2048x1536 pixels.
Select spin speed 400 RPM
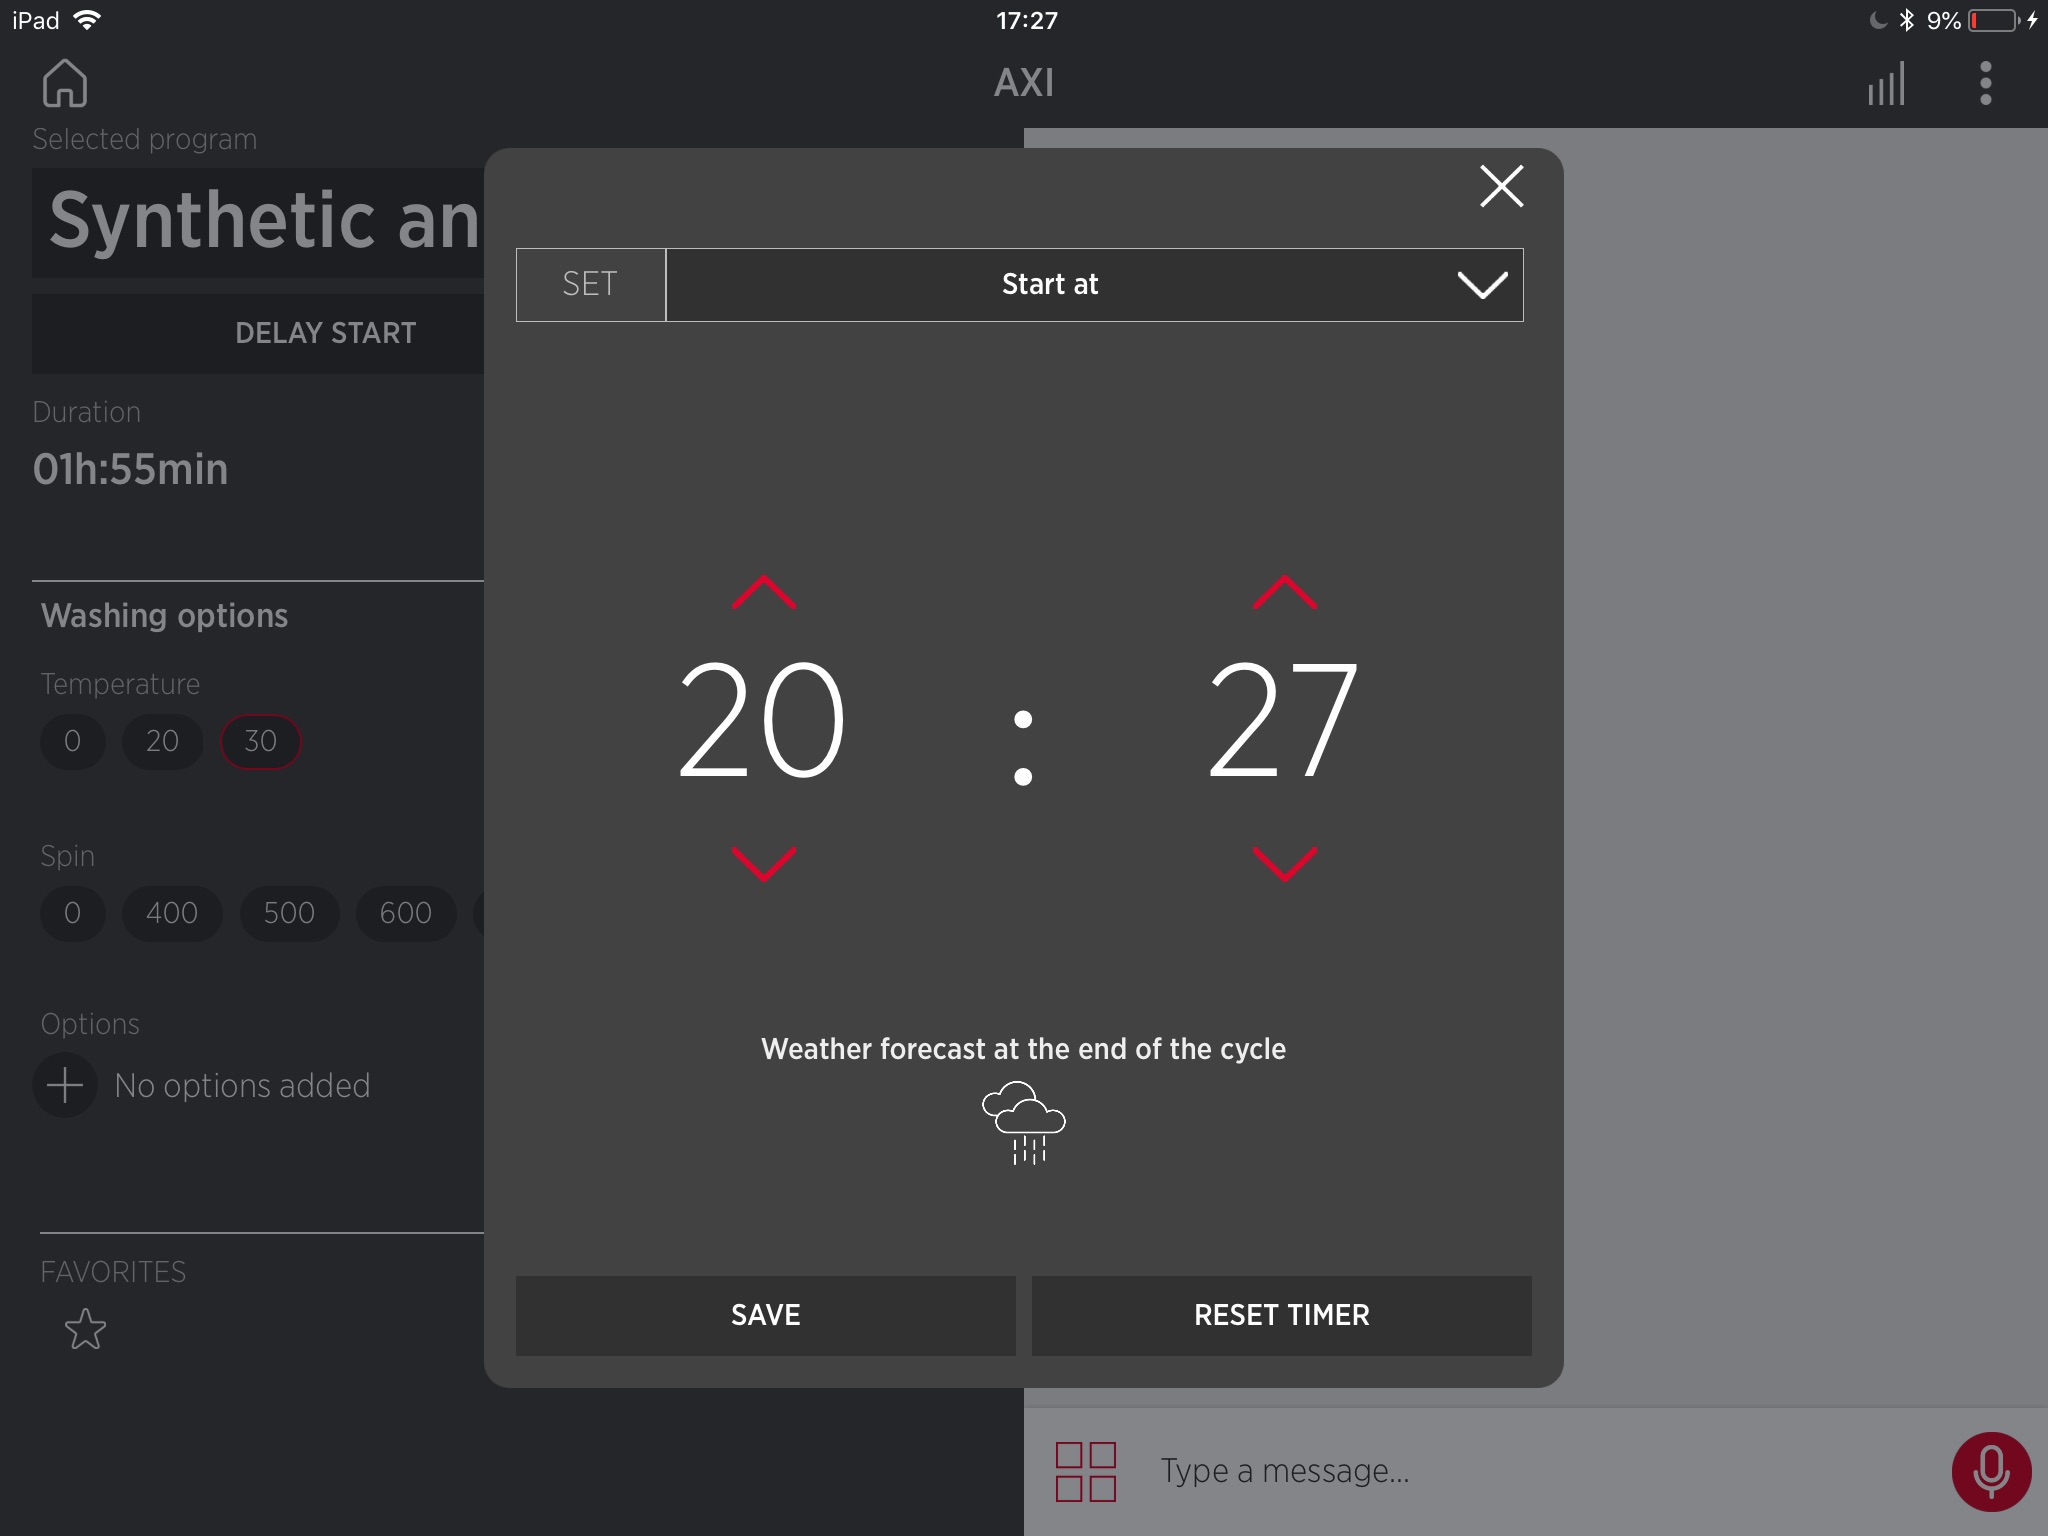click(173, 912)
